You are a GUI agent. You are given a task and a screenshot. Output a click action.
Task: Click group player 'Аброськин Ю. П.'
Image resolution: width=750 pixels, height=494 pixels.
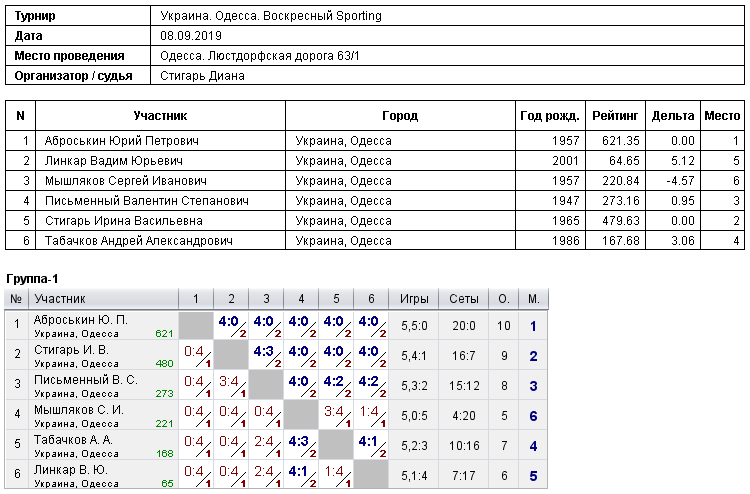[x=80, y=320]
